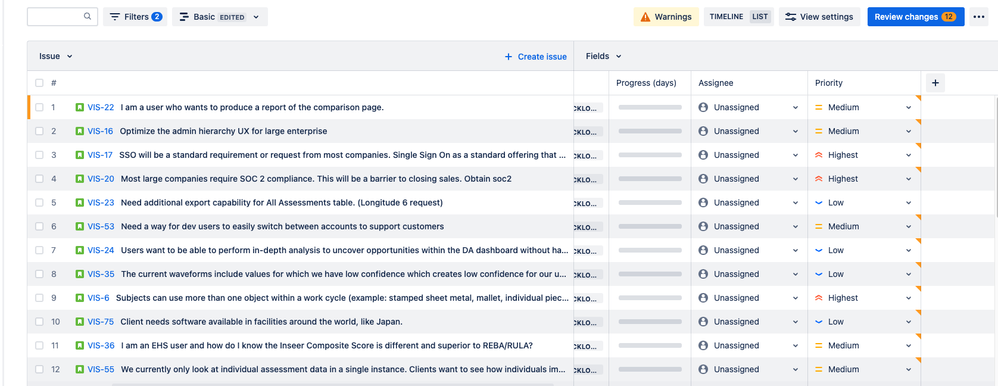Click the Highest priority icon on VIS-17
The width and height of the screenshot is (998, 386).
click(x=819, y=155)
